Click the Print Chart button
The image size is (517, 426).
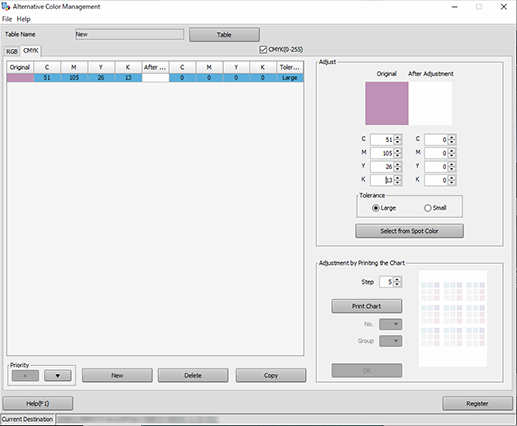367,306
